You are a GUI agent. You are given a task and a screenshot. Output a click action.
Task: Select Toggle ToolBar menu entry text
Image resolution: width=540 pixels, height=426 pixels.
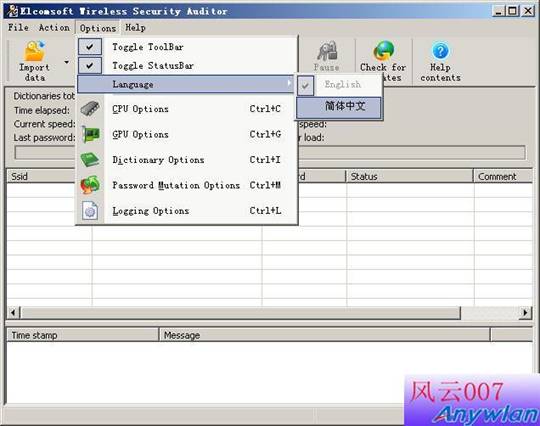pos(148,47)
